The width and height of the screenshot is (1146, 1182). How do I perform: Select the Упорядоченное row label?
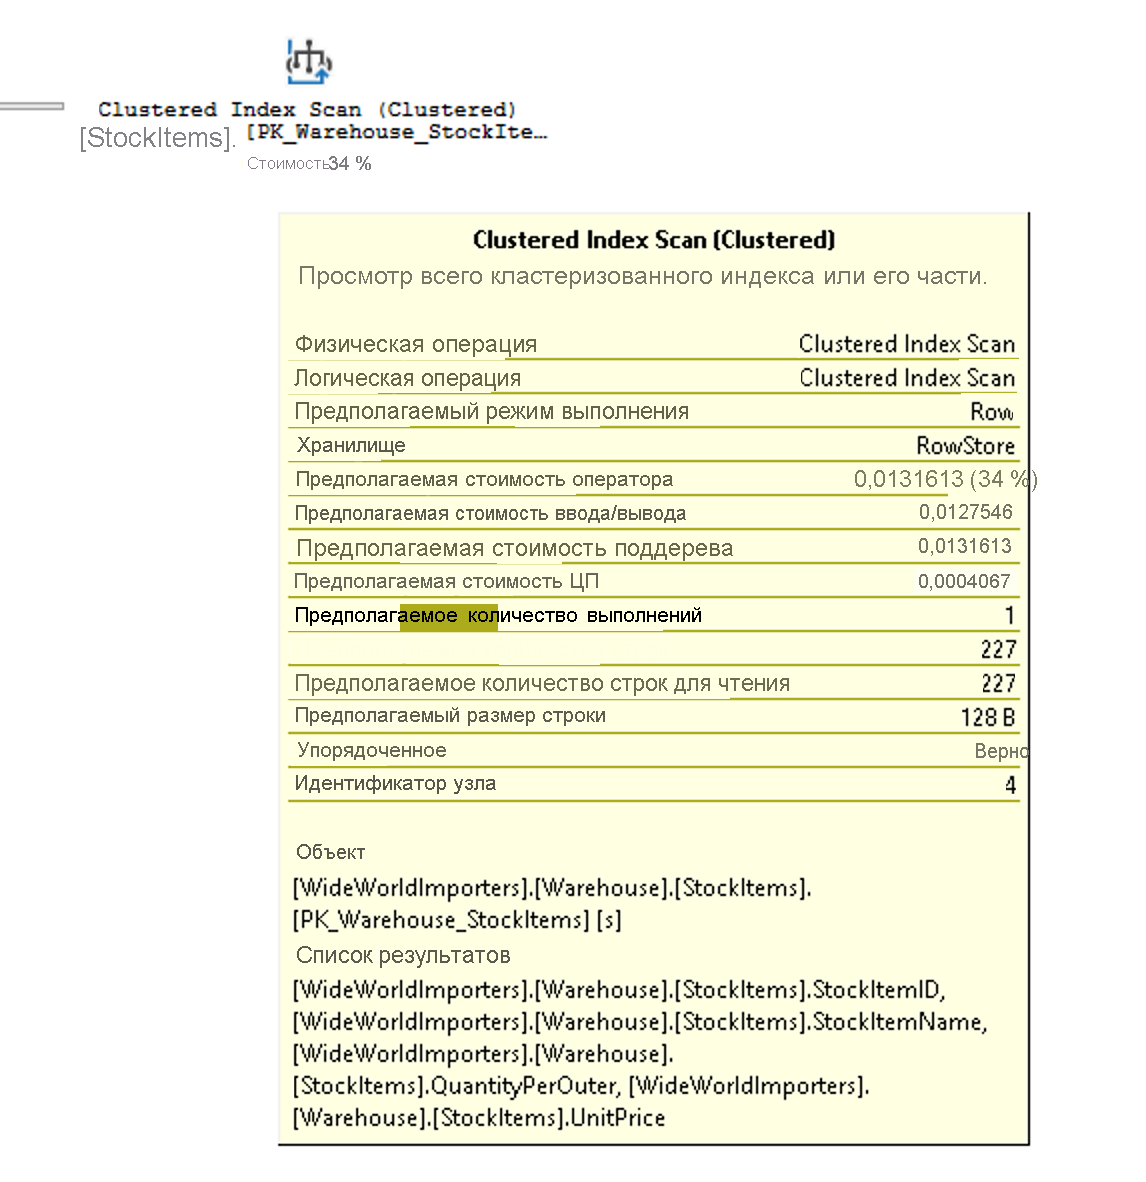click(x=372, y=750)
